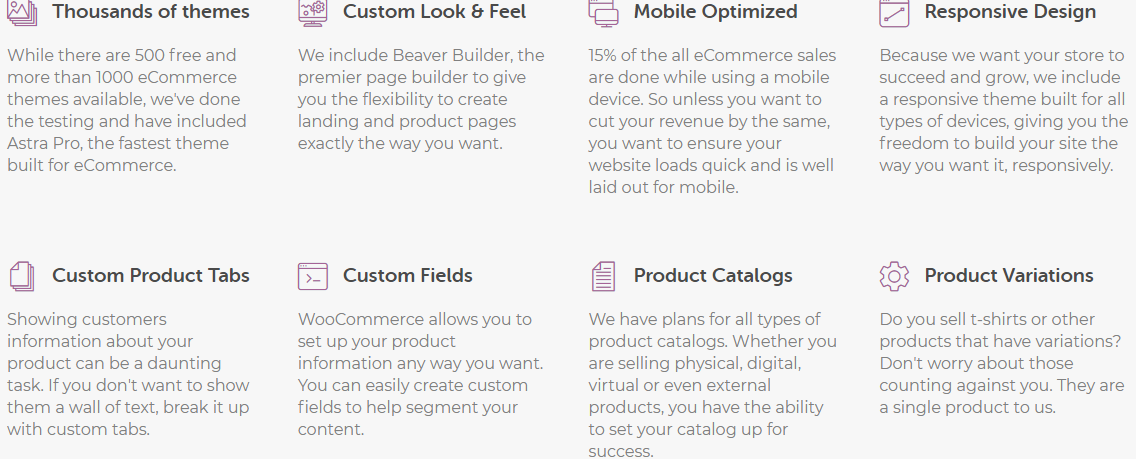Select the Custom Fields heading
The height and width of the screenshot is (459, 1136).
[408, 275]
